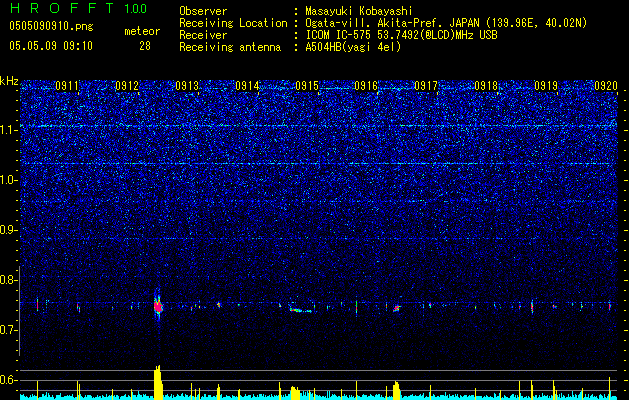
Task: Click the 0912 time marker
Action: (x=127, y=86)
